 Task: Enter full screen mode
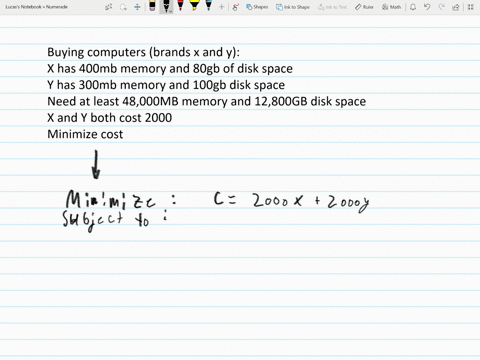coord(470,7)
